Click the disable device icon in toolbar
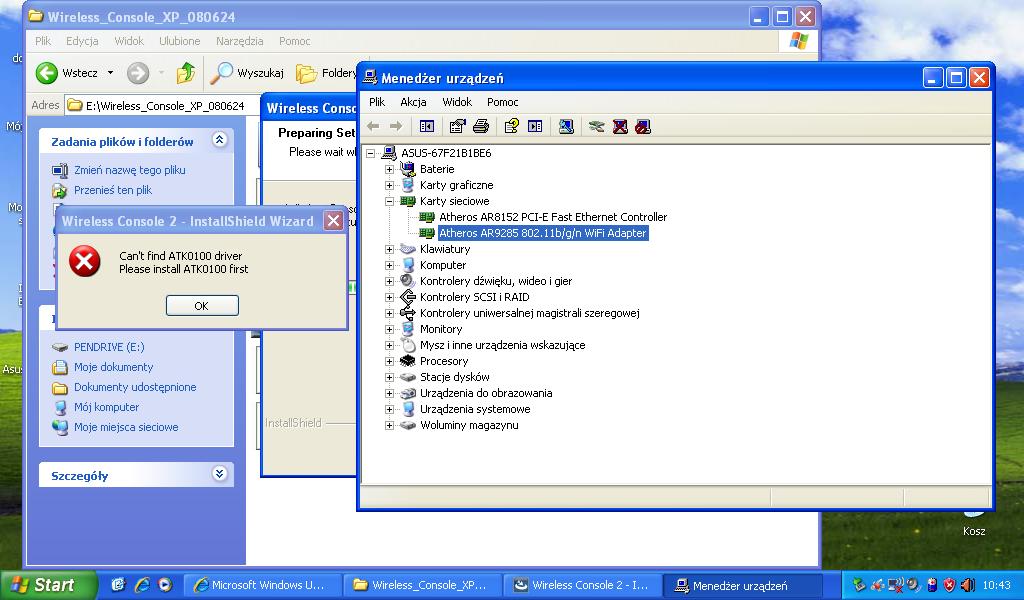The height and width of the screenshot is (600, 1024). pyautogui.click(x=643, y=127)
